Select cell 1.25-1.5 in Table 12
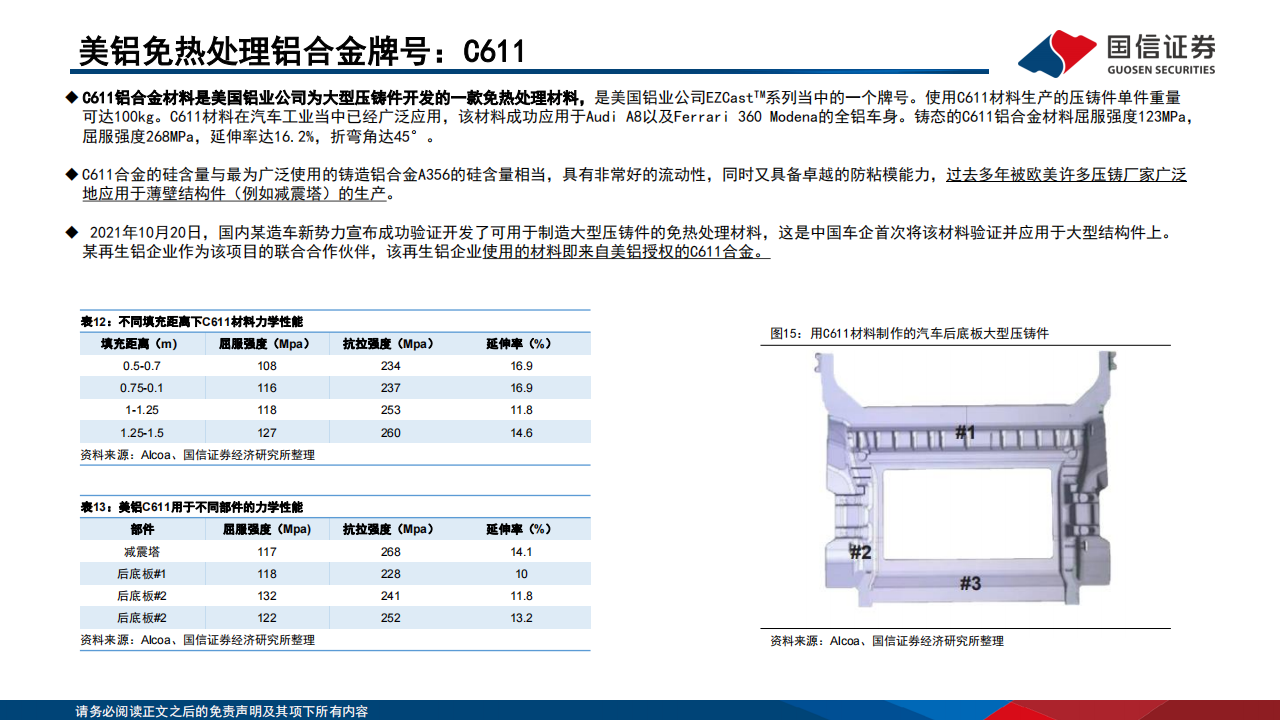 pos(141,433)
